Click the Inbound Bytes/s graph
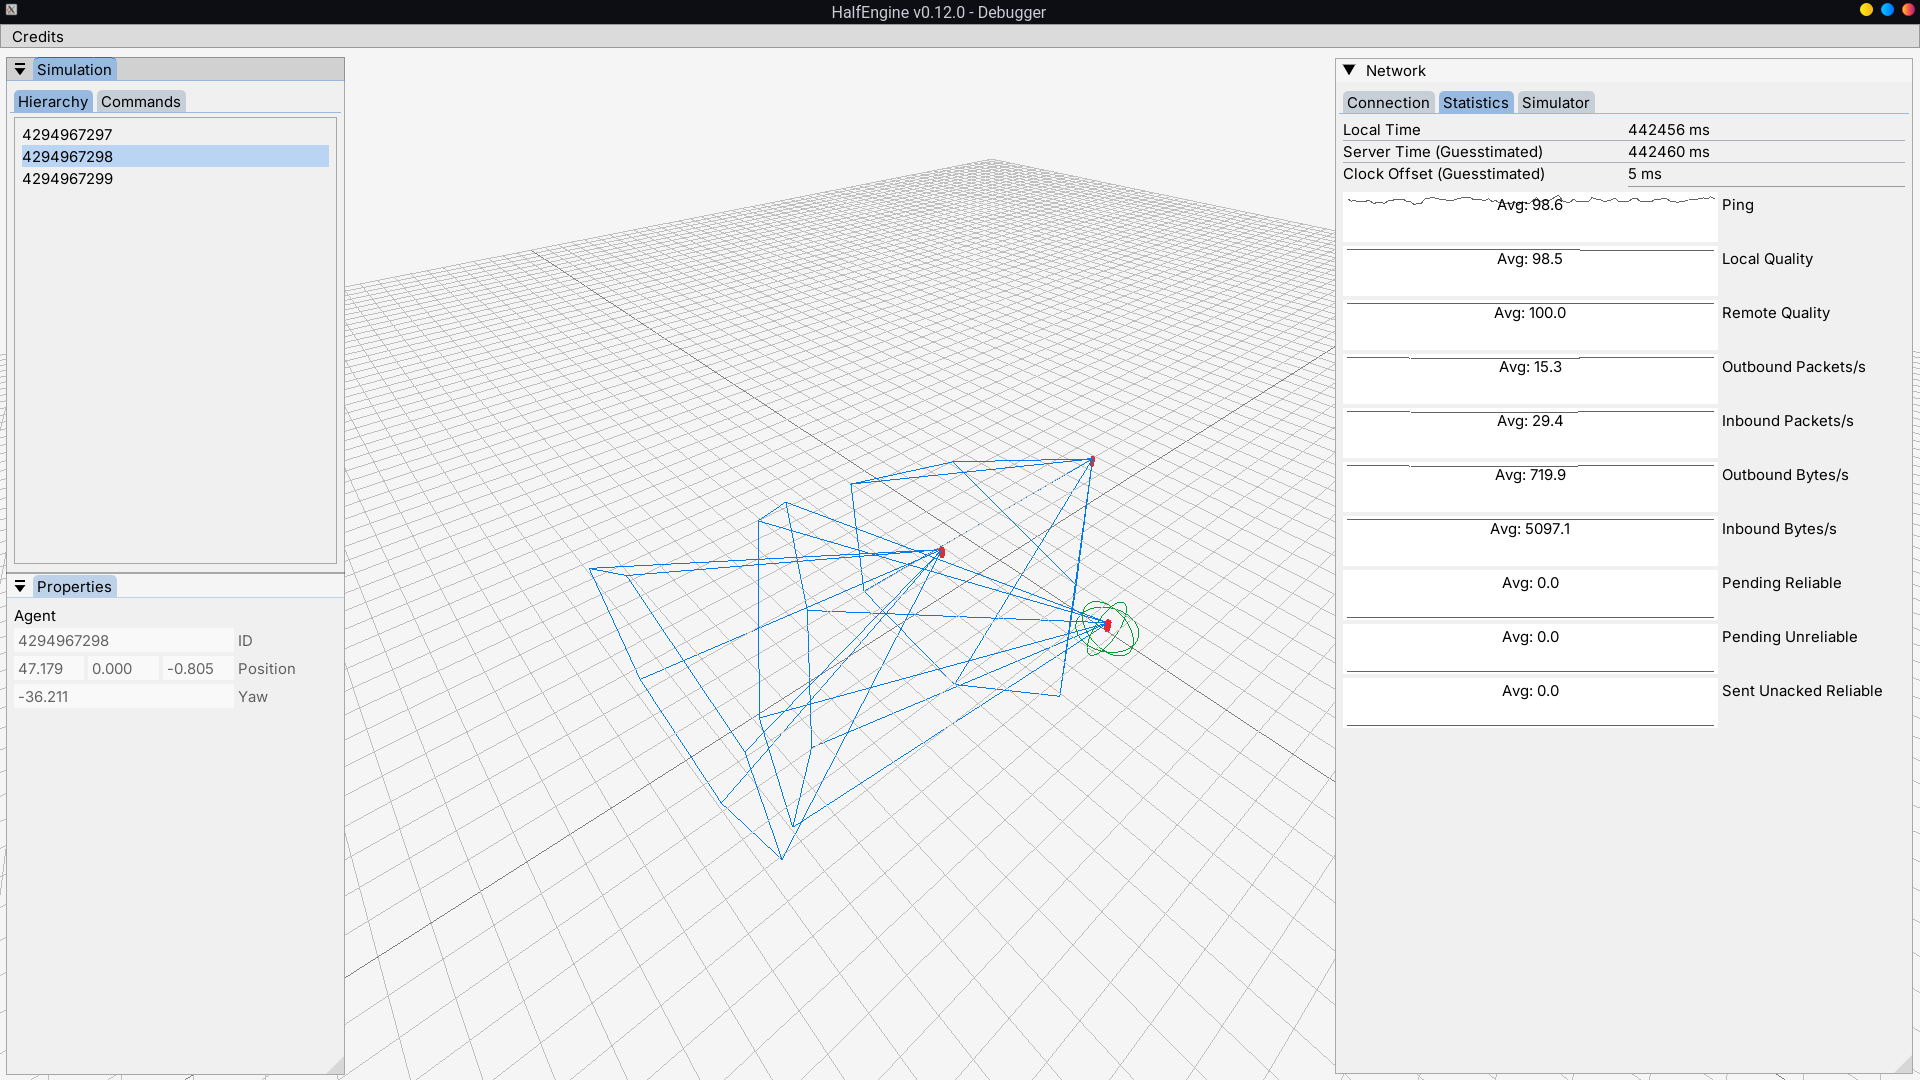The width and height of the screenshot is (1920, 1080). pyautogui.click(x=1530, y=542)
